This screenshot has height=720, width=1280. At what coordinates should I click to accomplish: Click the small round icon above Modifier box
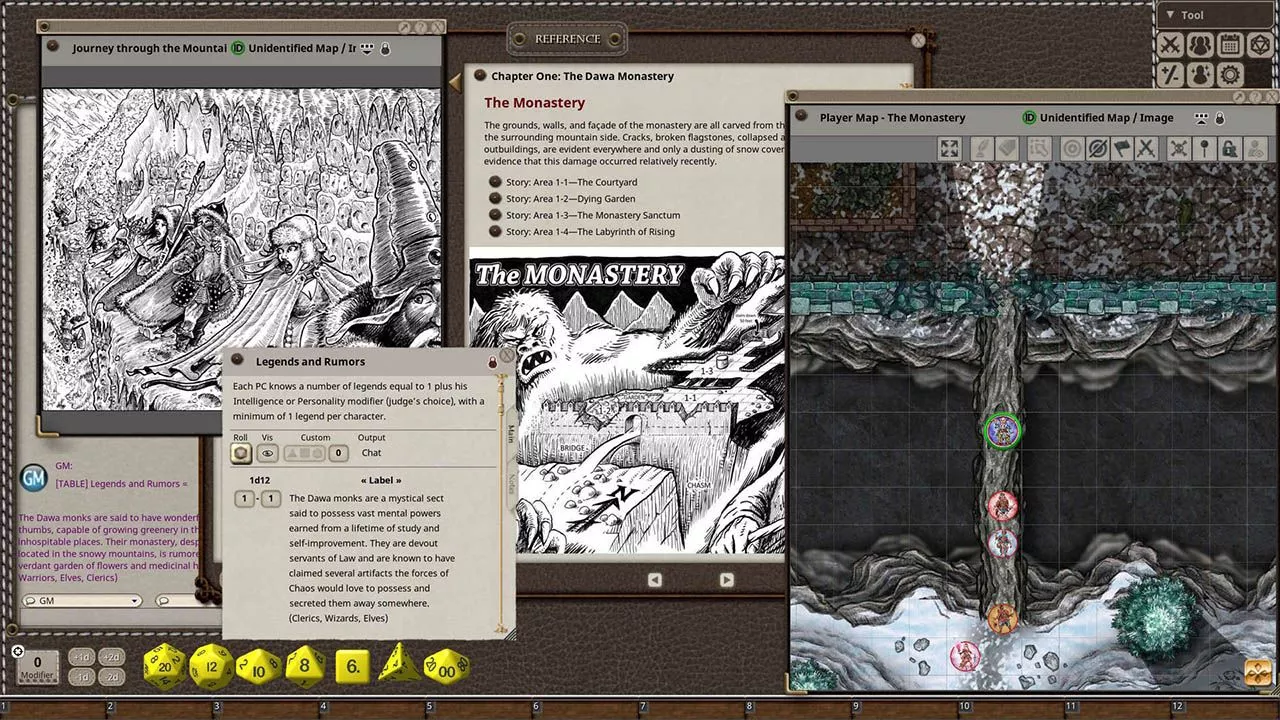click(18, 651)
